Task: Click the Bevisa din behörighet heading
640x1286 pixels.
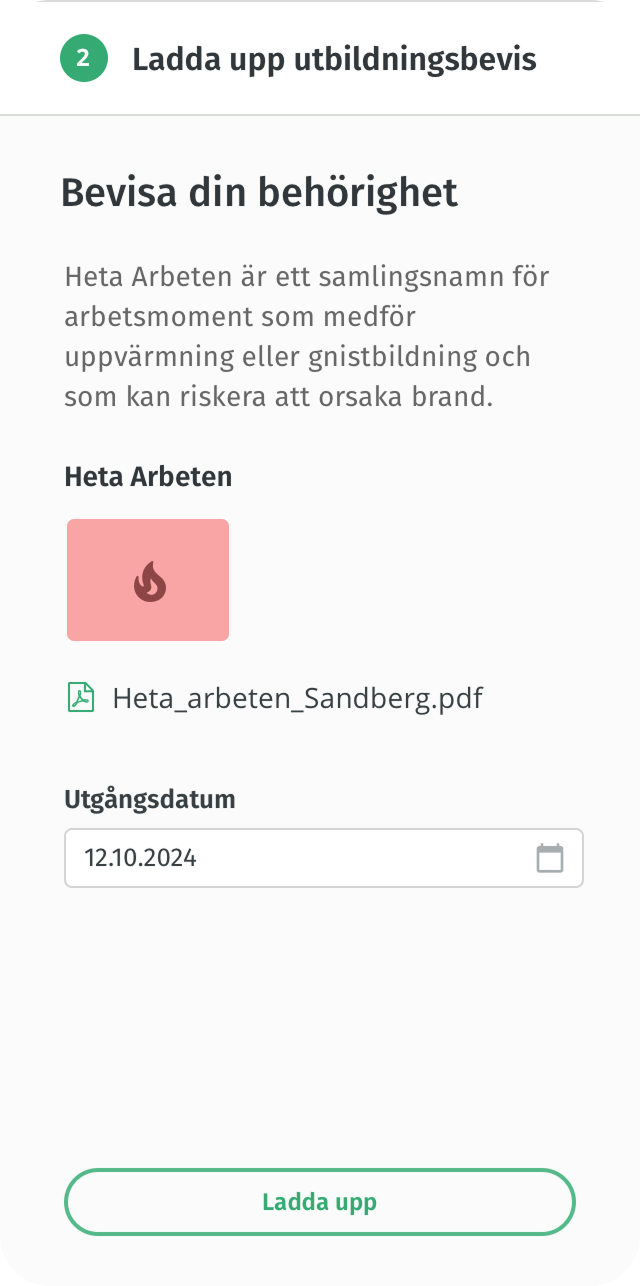Action: 259,192
